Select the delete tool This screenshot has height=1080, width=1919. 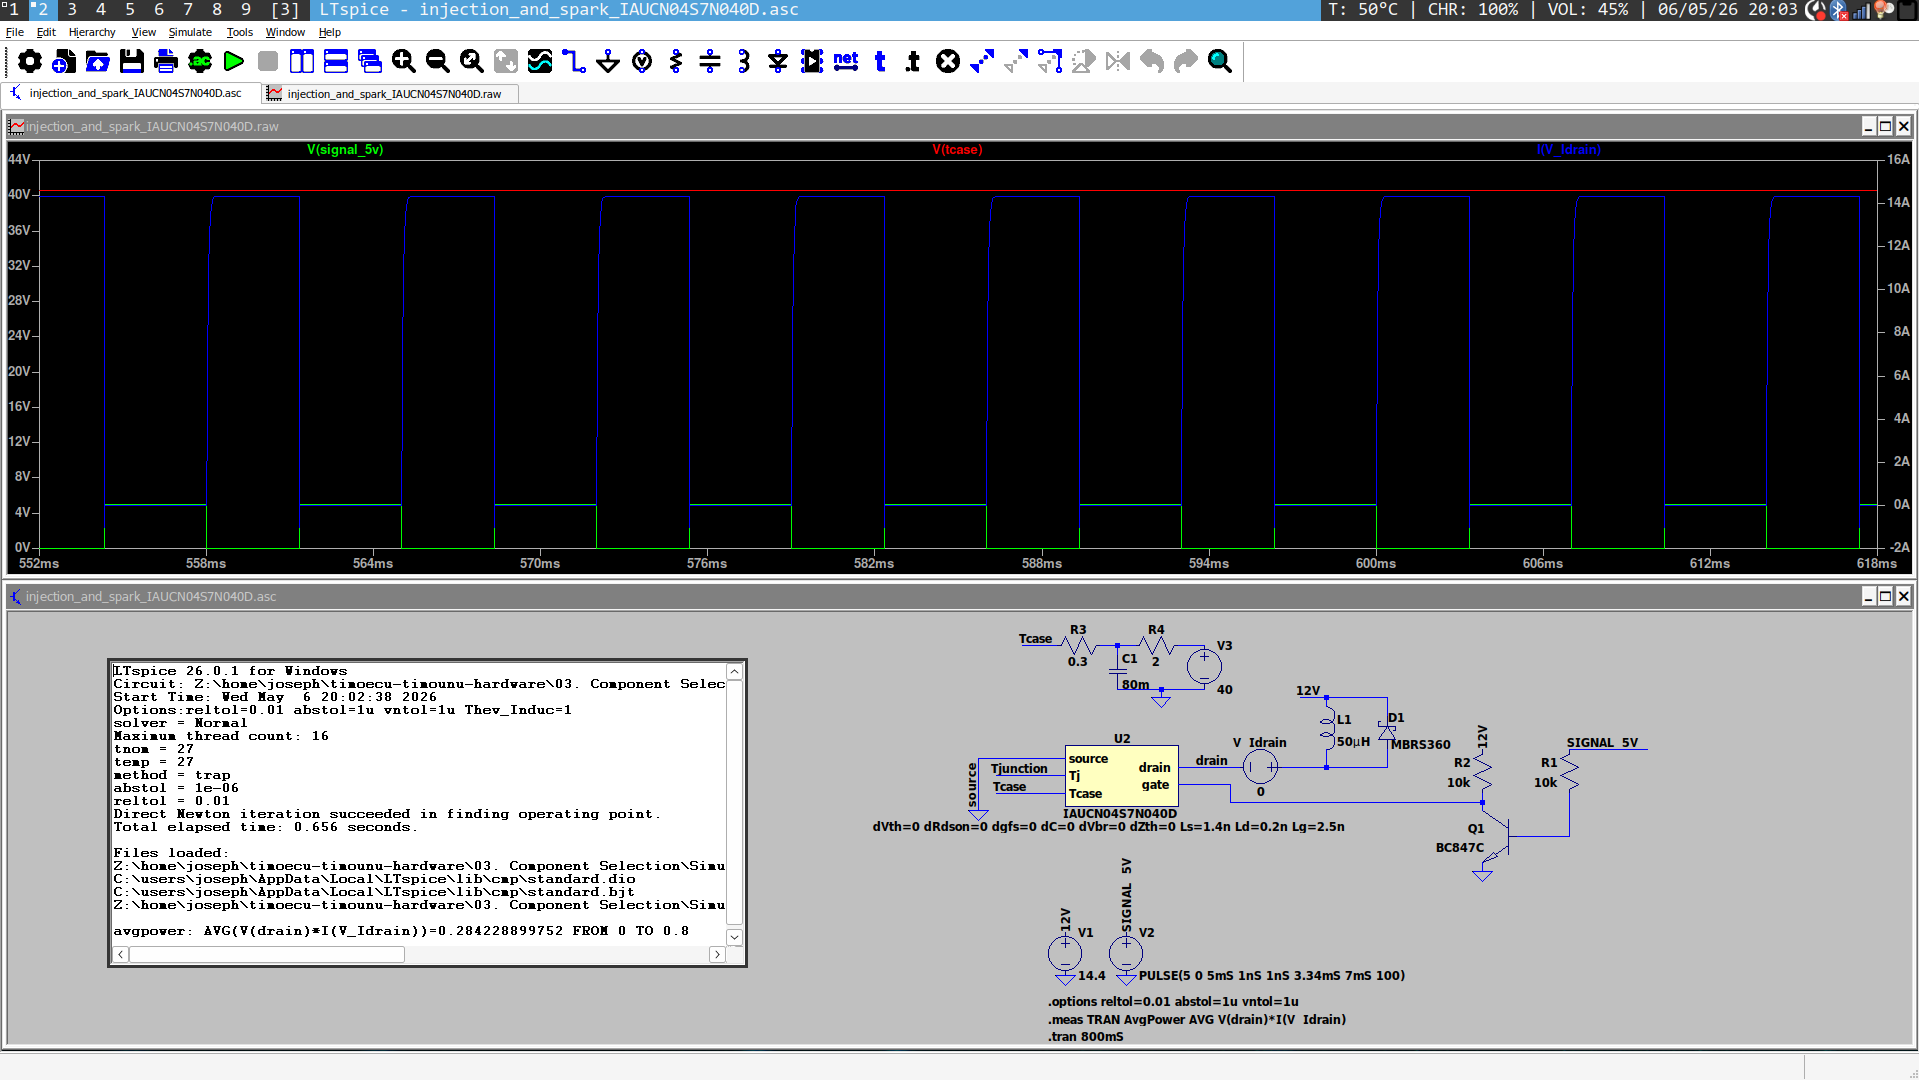948,62
